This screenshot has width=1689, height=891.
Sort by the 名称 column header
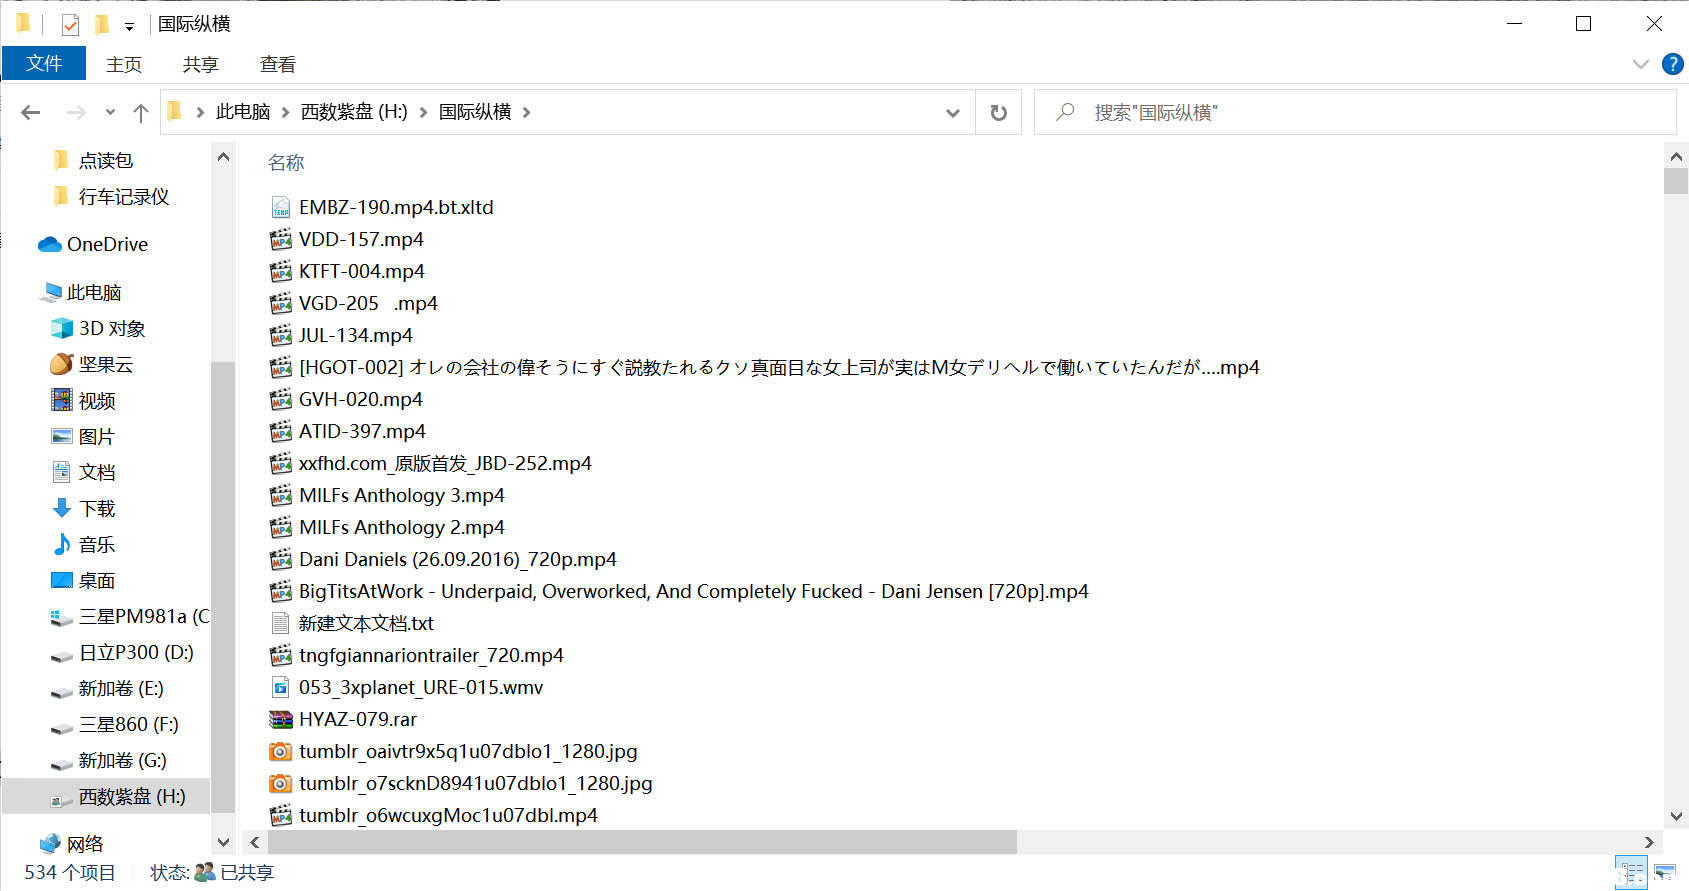(x=286, y=162)
